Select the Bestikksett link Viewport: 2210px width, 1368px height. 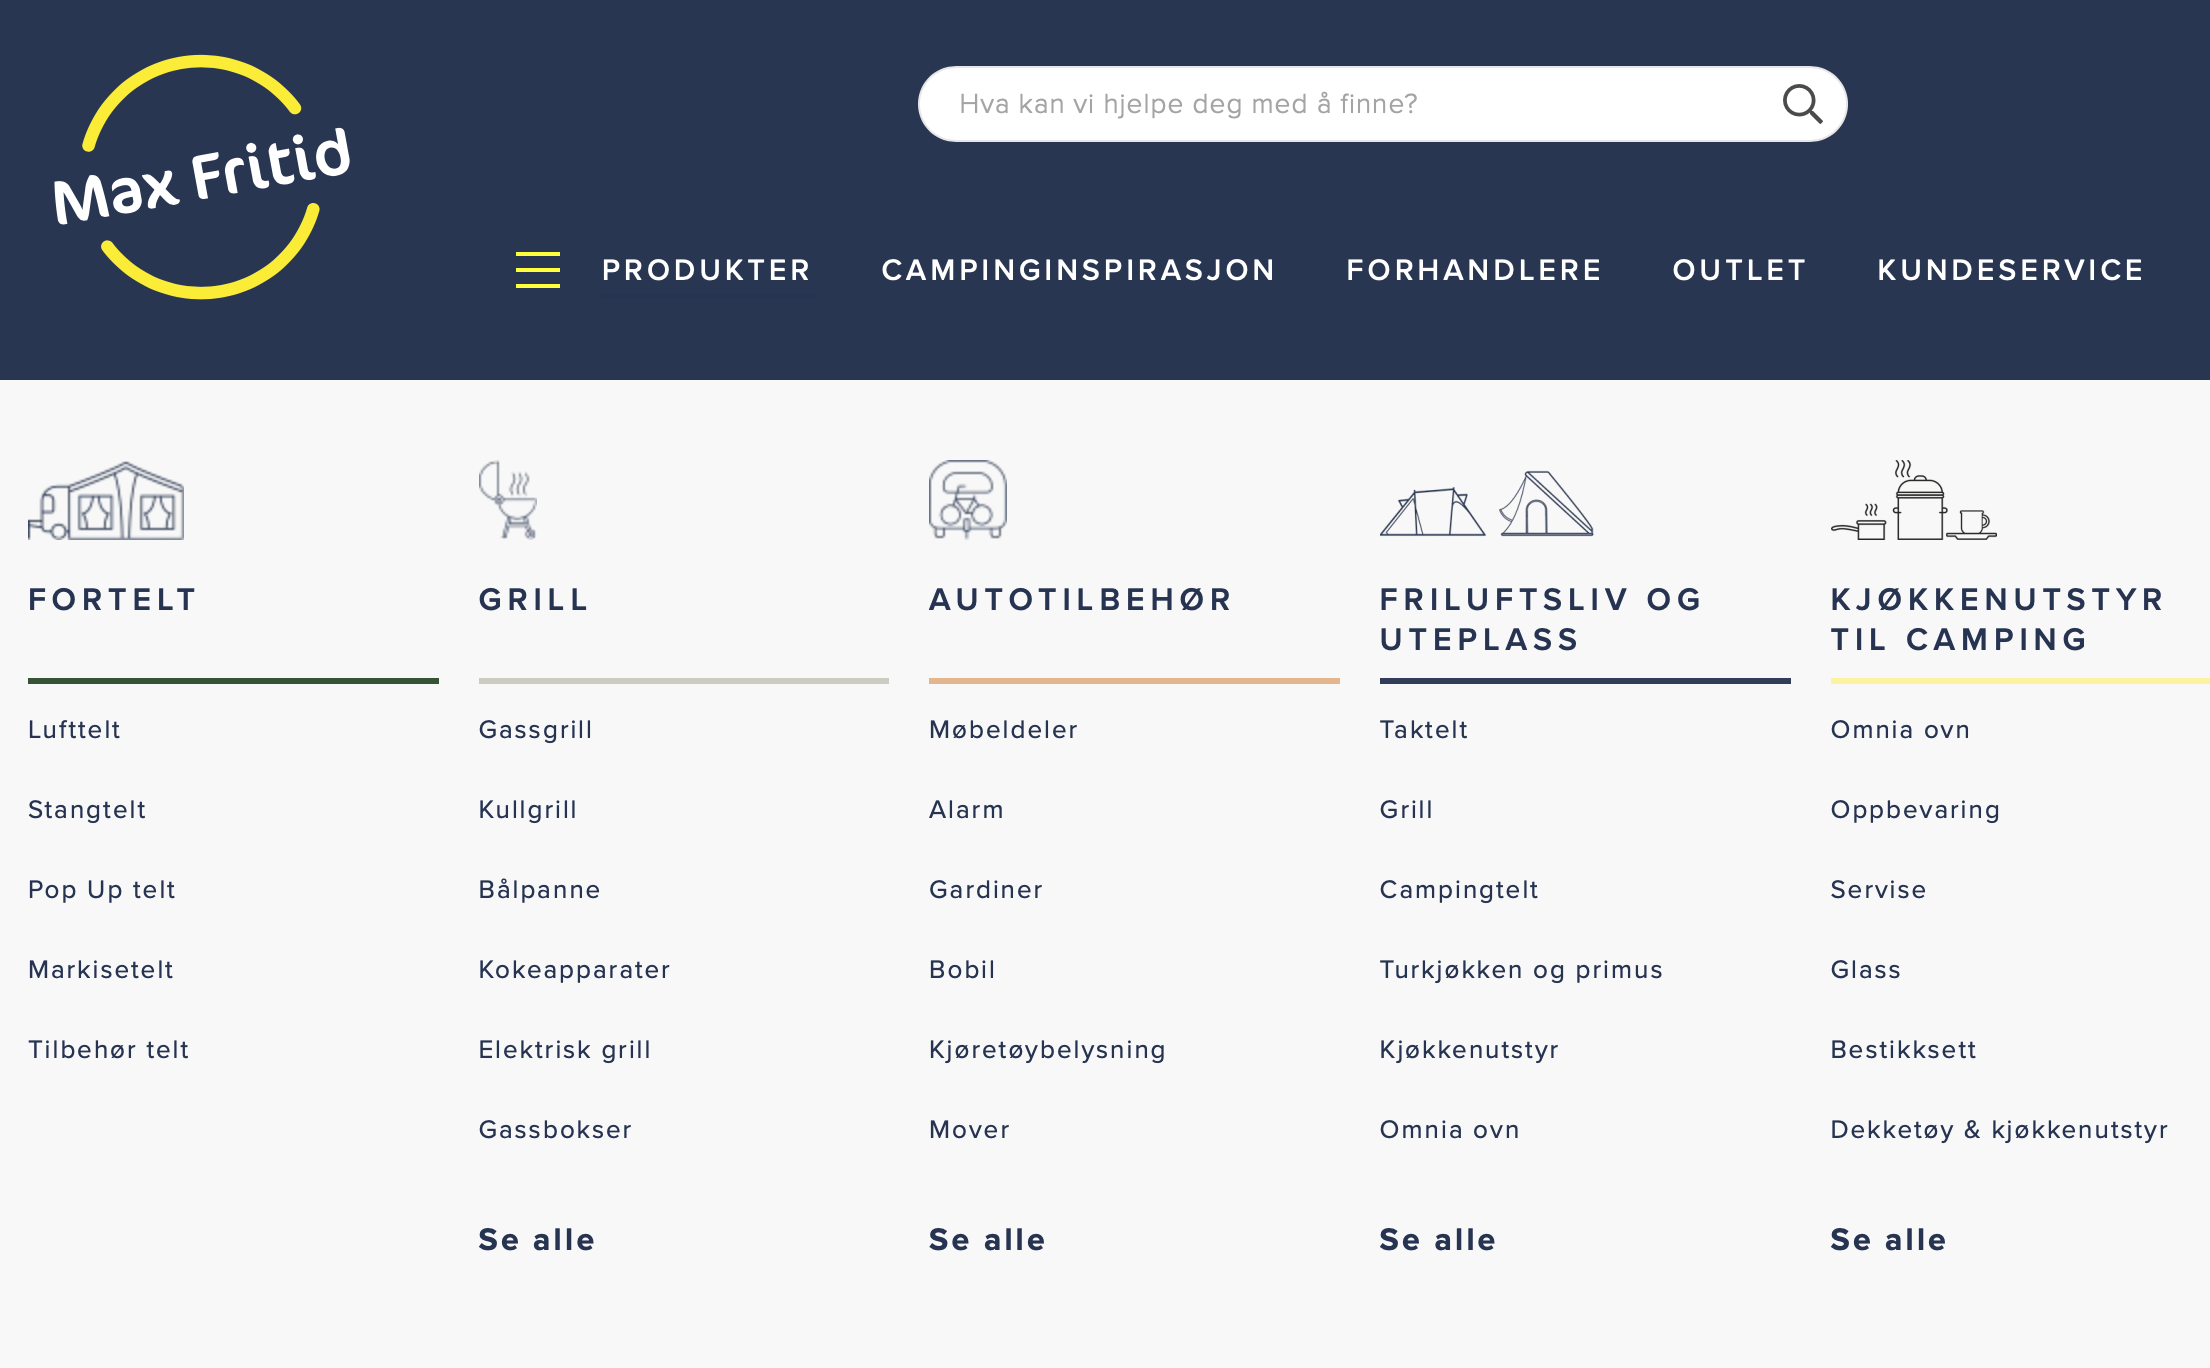tap(1903, 1050)
